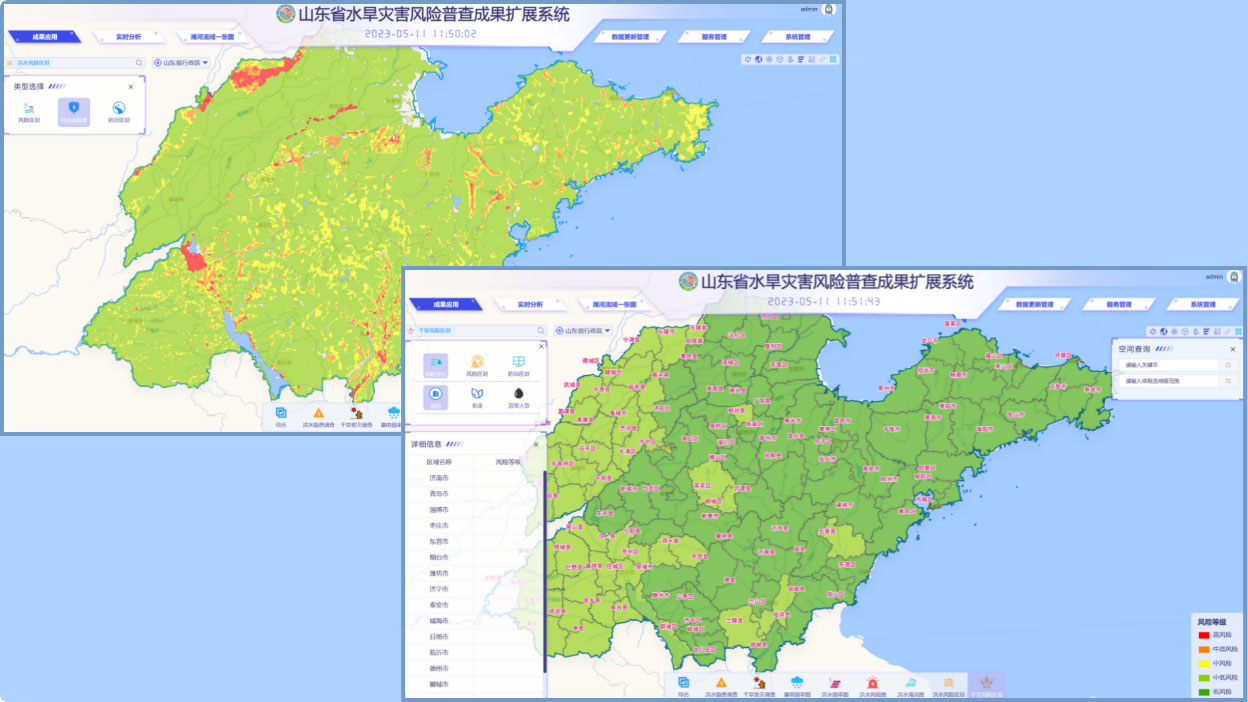Viewport: 1248px width, 702px height.
Task: Select the 防治区划 icon in 类型选择 panel
Action: coord(118,109)
